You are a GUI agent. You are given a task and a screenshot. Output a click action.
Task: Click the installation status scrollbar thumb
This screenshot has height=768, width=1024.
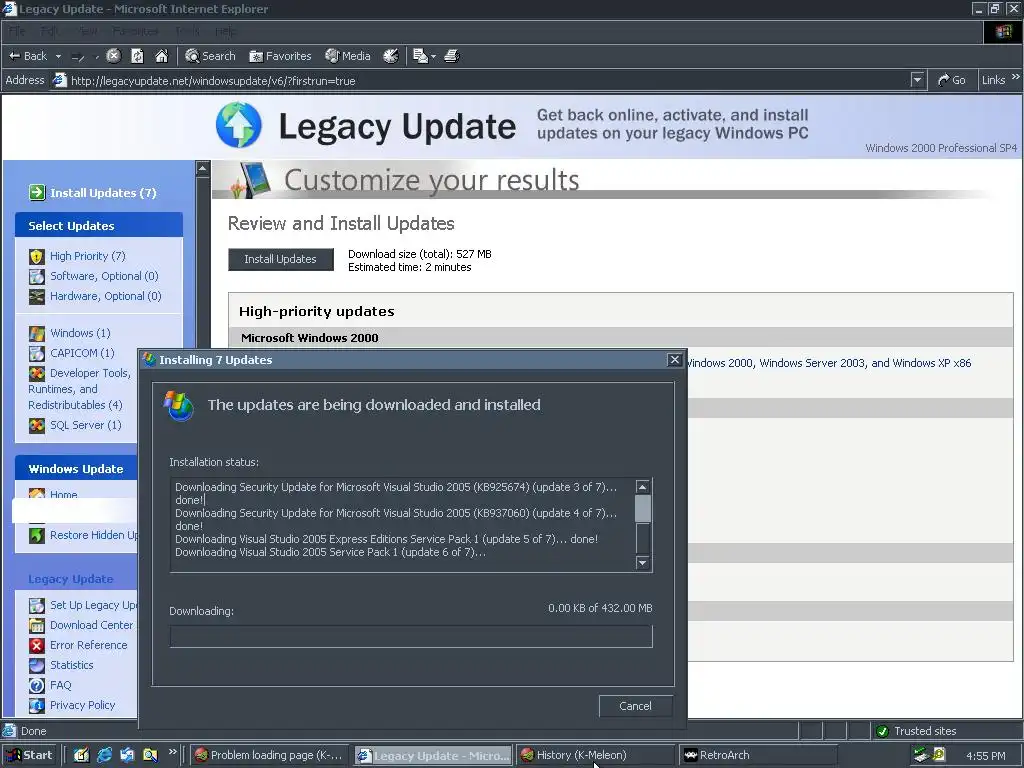643,508
